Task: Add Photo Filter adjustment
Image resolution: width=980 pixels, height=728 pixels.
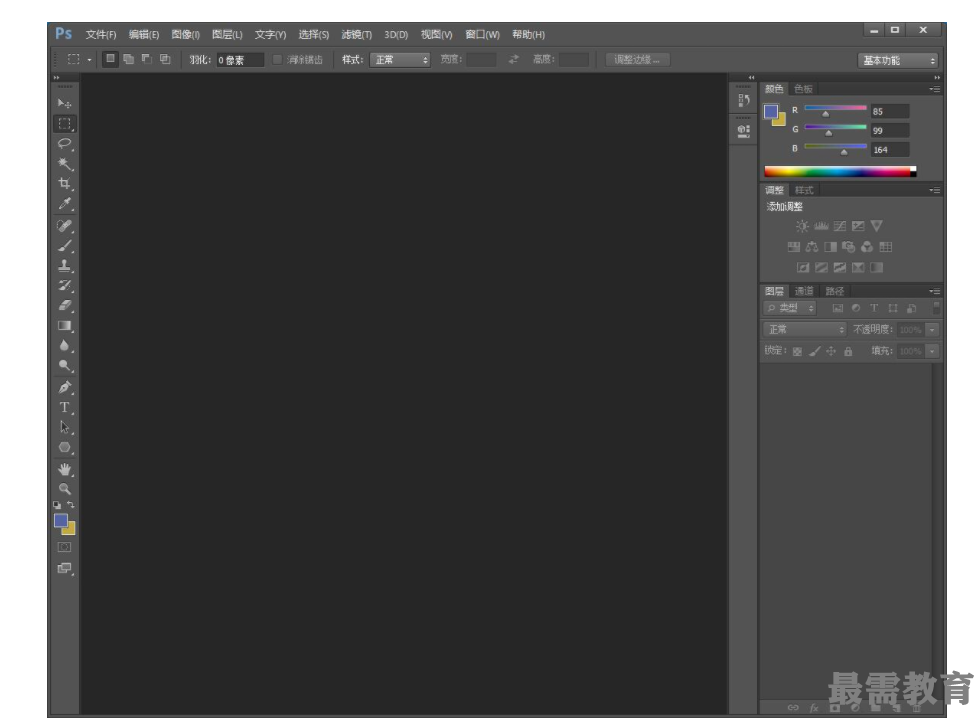Action: click(849, 247)
